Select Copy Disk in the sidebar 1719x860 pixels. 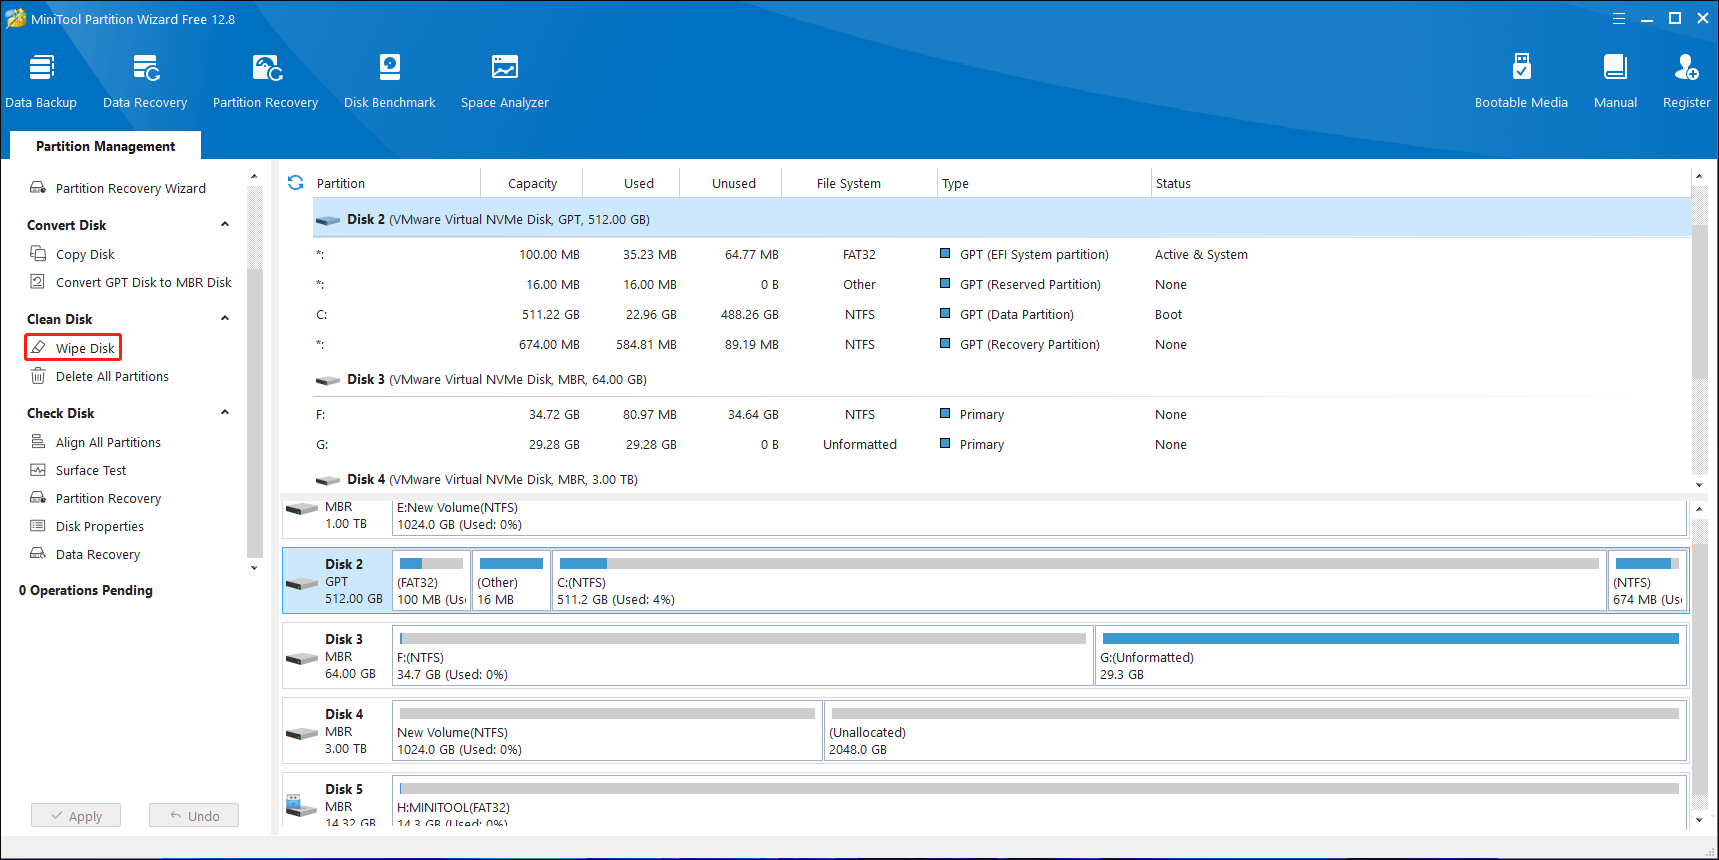[x=72, y=254]
